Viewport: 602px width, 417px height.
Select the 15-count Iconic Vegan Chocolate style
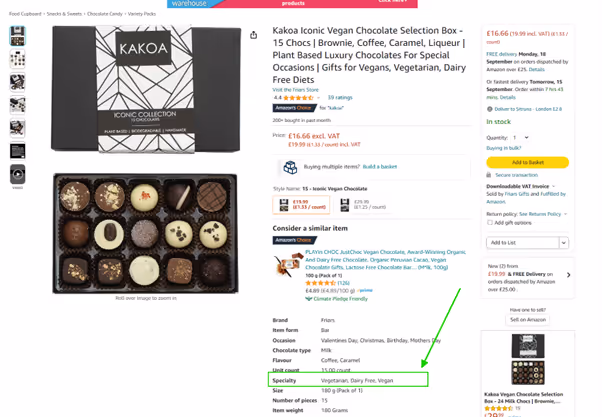[x=301, y=205]
